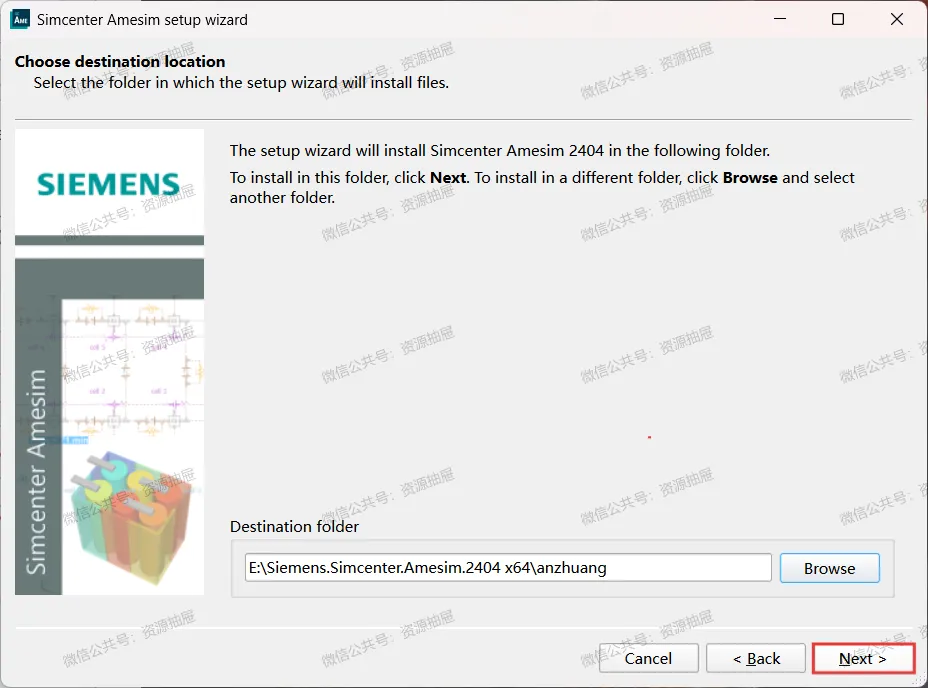Close the Simcenter Amesim setup wizard
The height and width of the screenshot is (688, 928).
[x=897, y=19]
